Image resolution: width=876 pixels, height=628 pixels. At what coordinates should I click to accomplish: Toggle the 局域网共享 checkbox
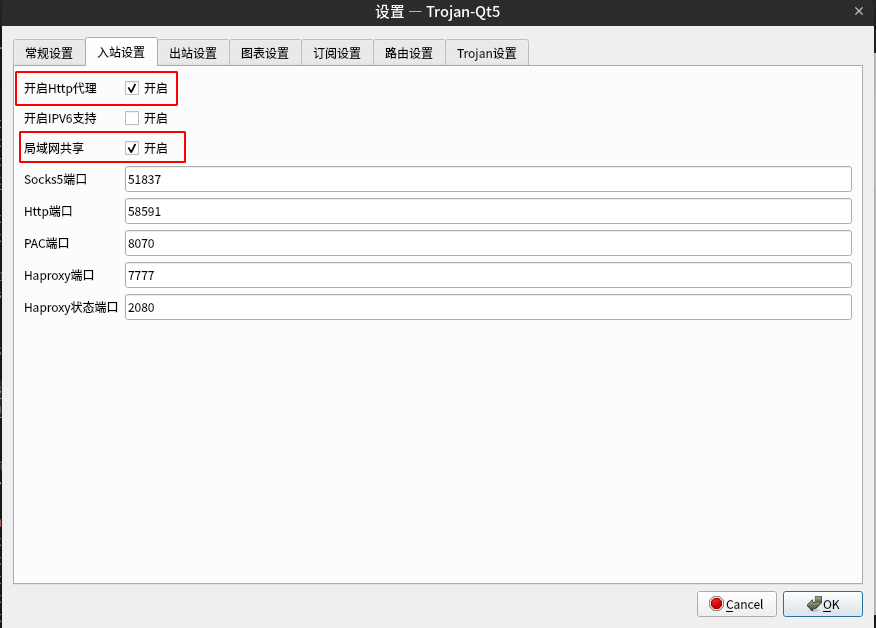(x=132, y=148)
